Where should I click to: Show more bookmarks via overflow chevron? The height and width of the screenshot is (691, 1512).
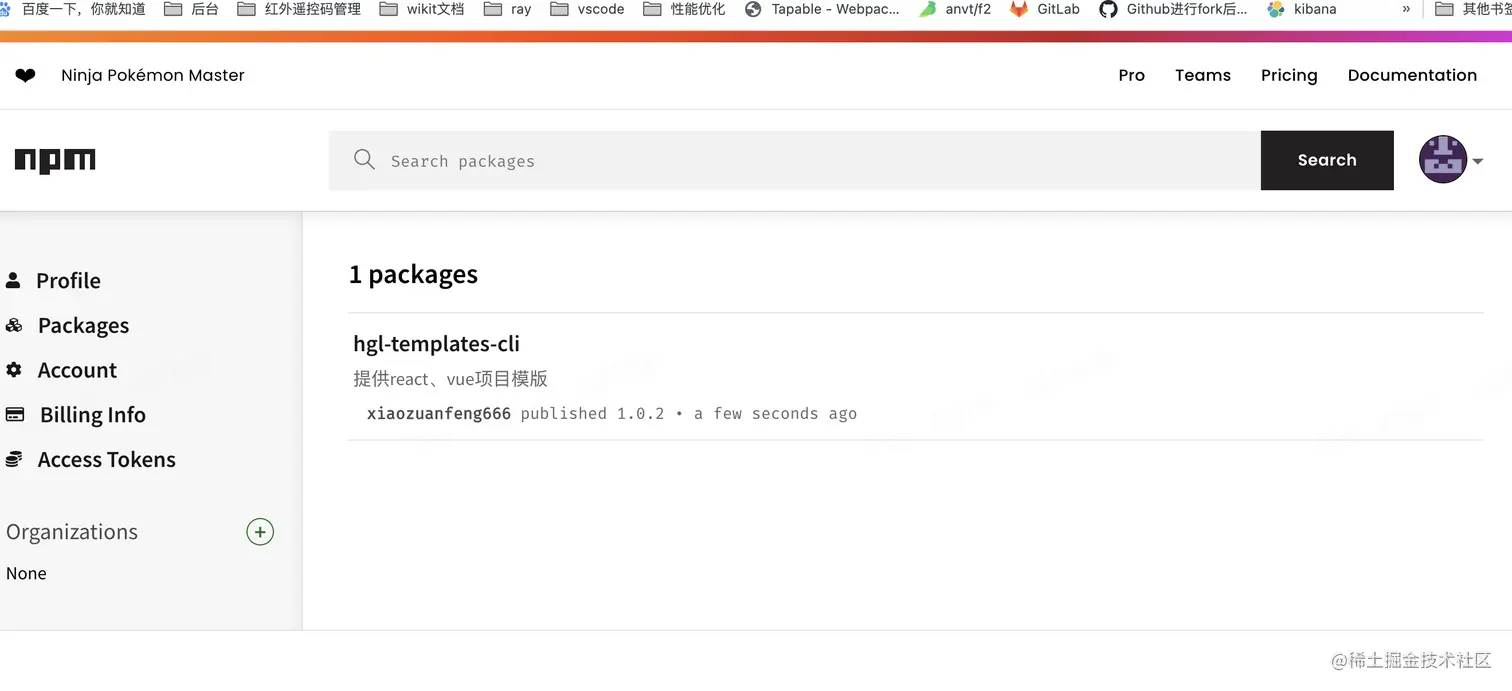[x=1406, y=9]
